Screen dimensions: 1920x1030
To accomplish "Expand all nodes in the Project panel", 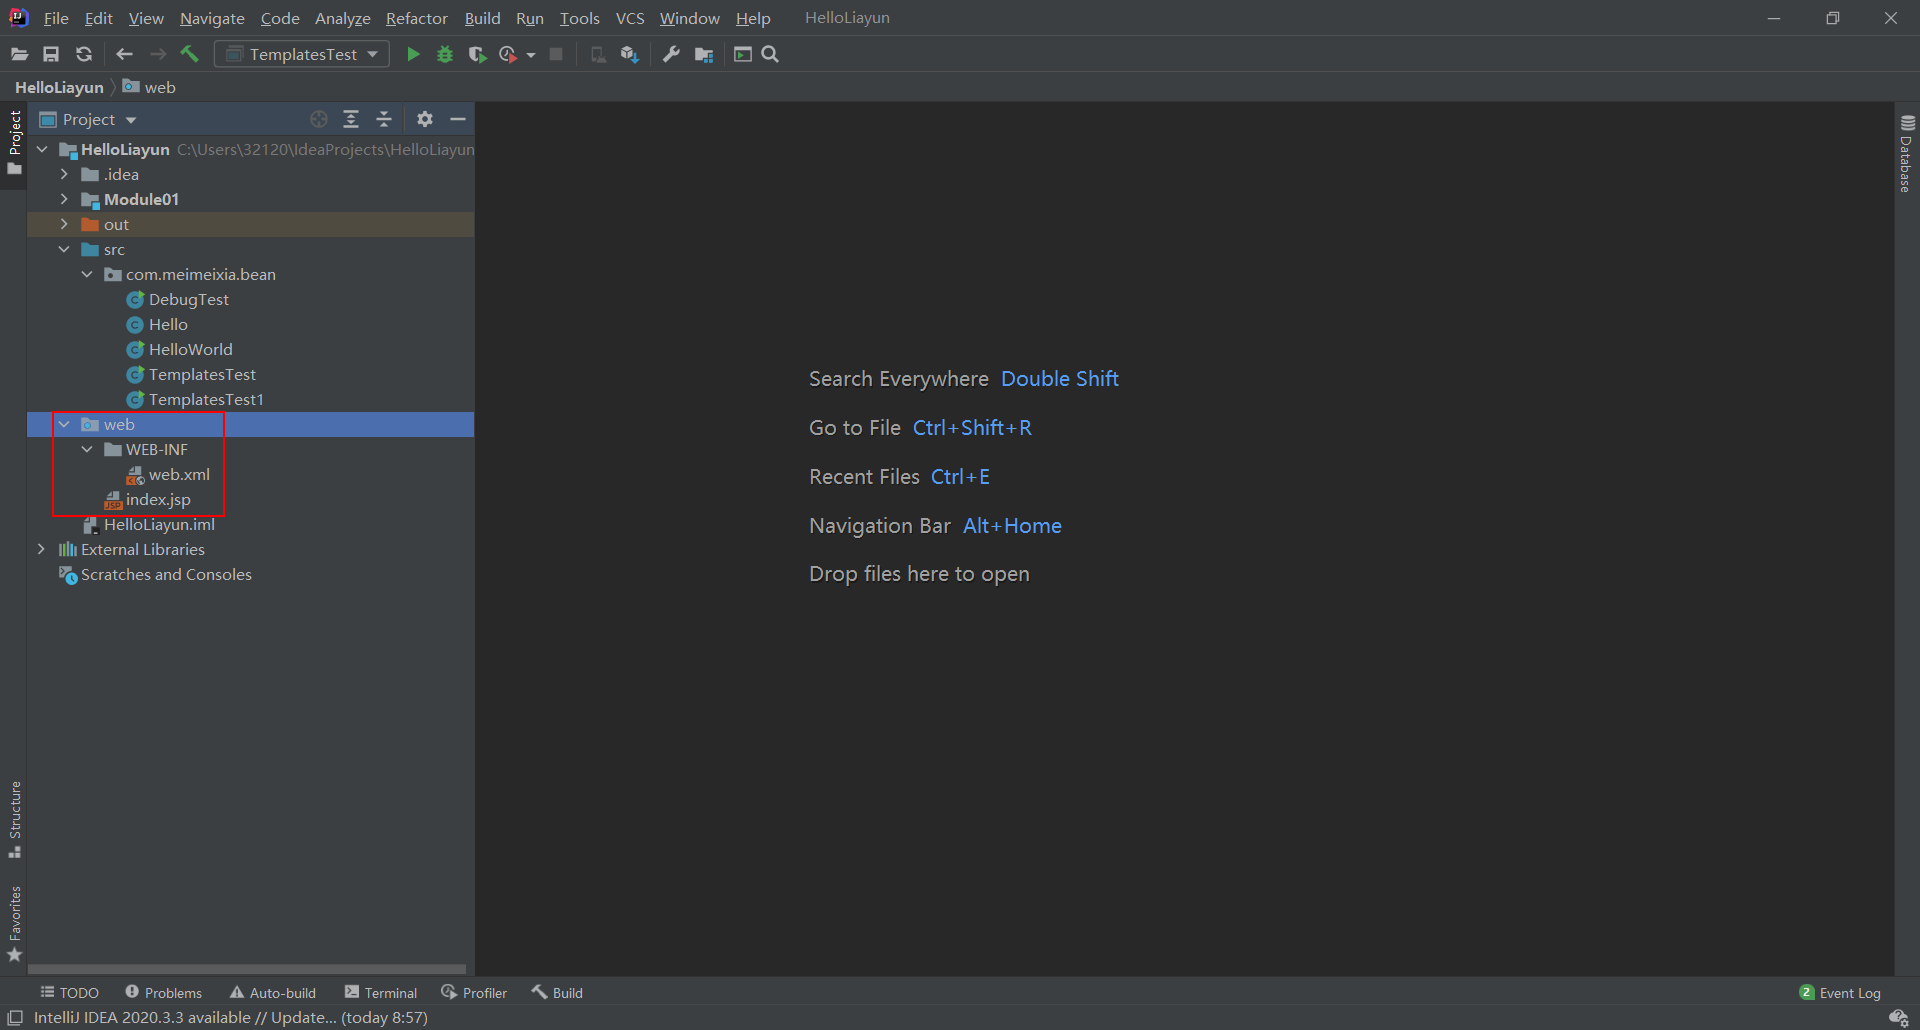I will 351,119.
